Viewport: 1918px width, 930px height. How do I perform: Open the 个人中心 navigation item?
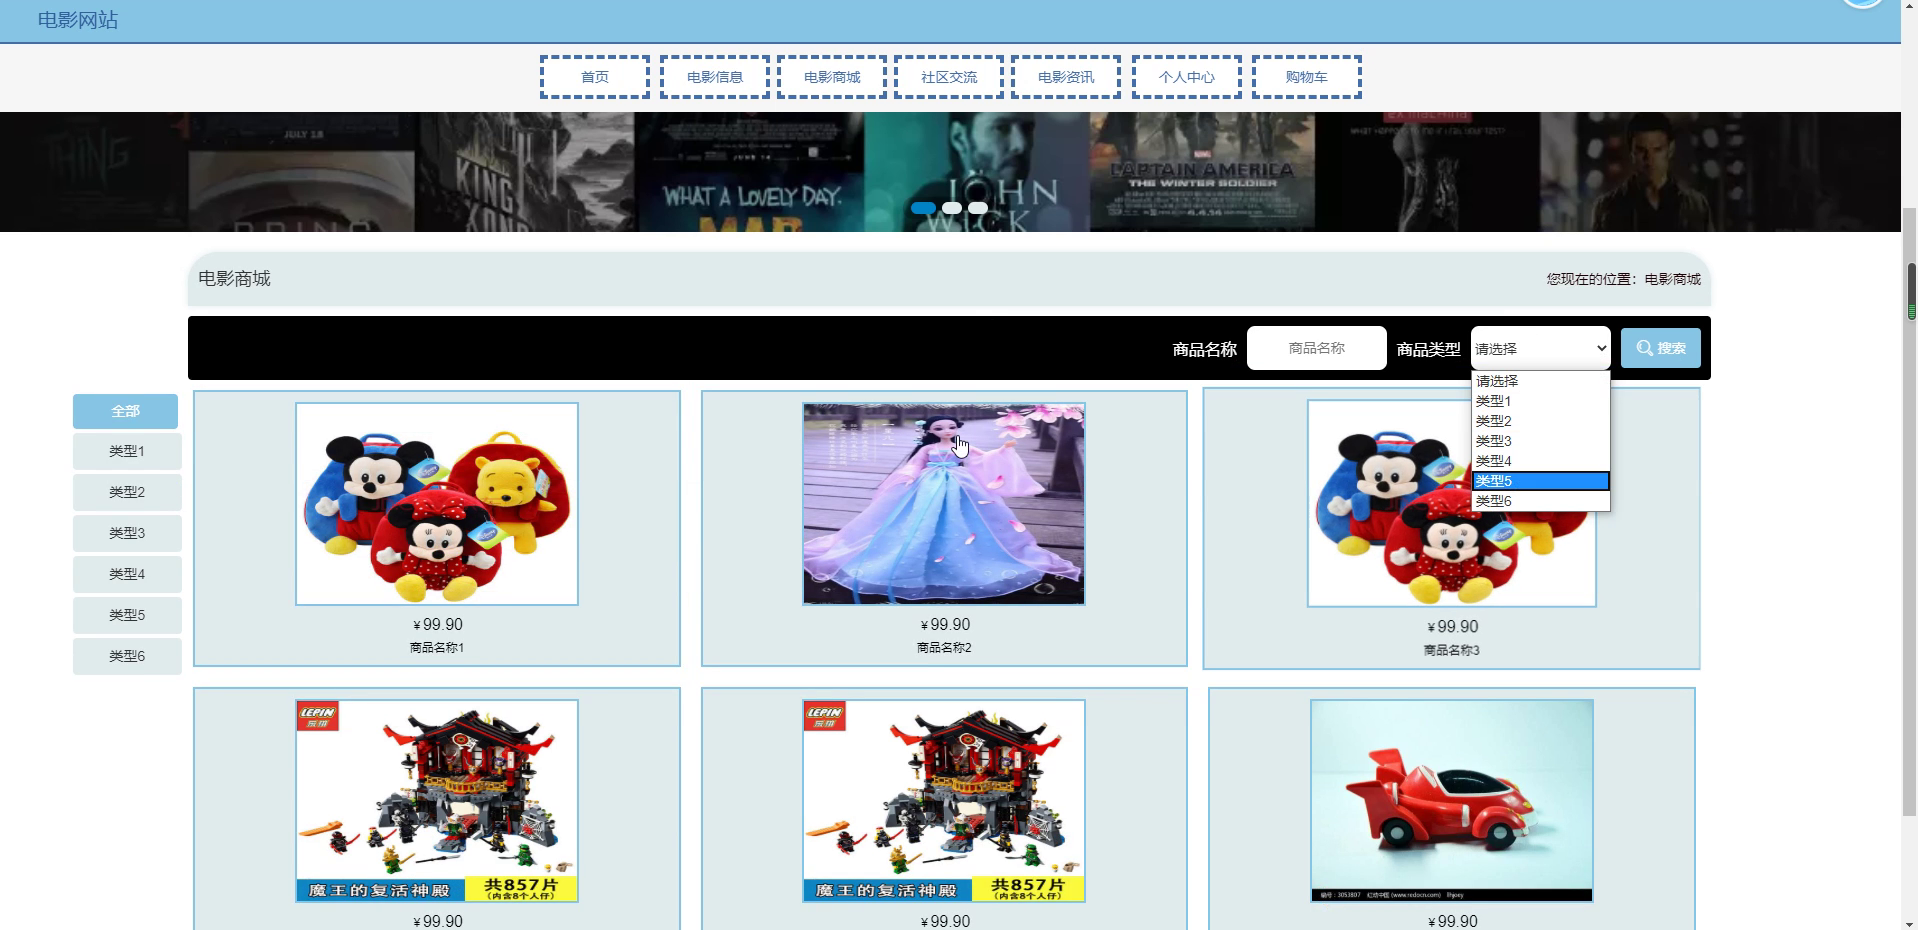[x=1187, y=77]
